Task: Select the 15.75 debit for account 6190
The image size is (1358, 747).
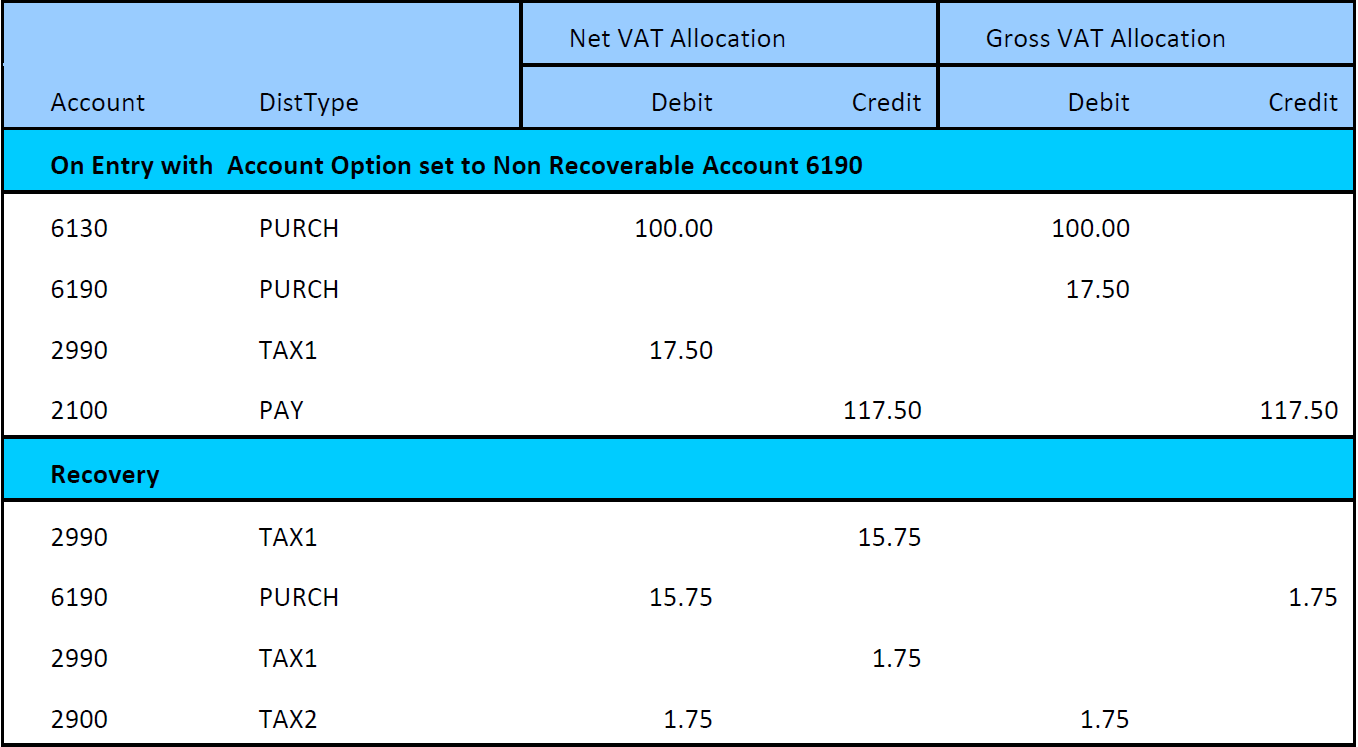Action: point(681,597)
